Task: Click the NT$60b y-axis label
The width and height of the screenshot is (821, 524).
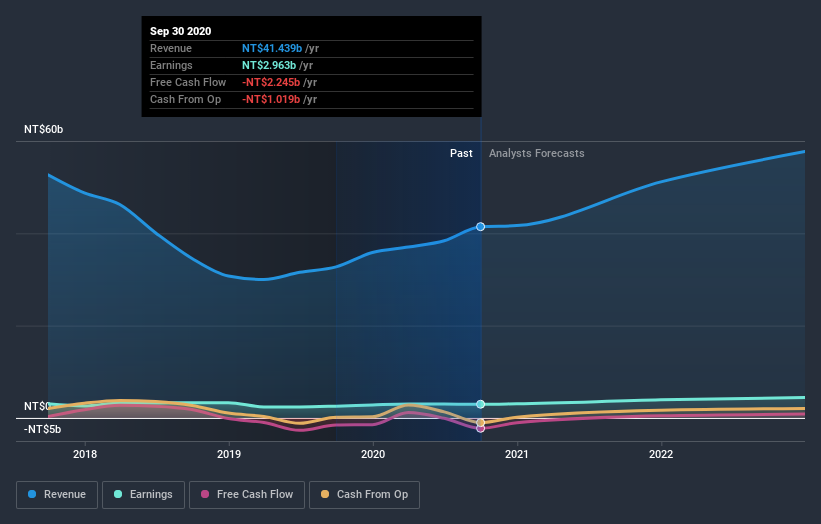Action: pyautogui.click(x=43, y=129)
